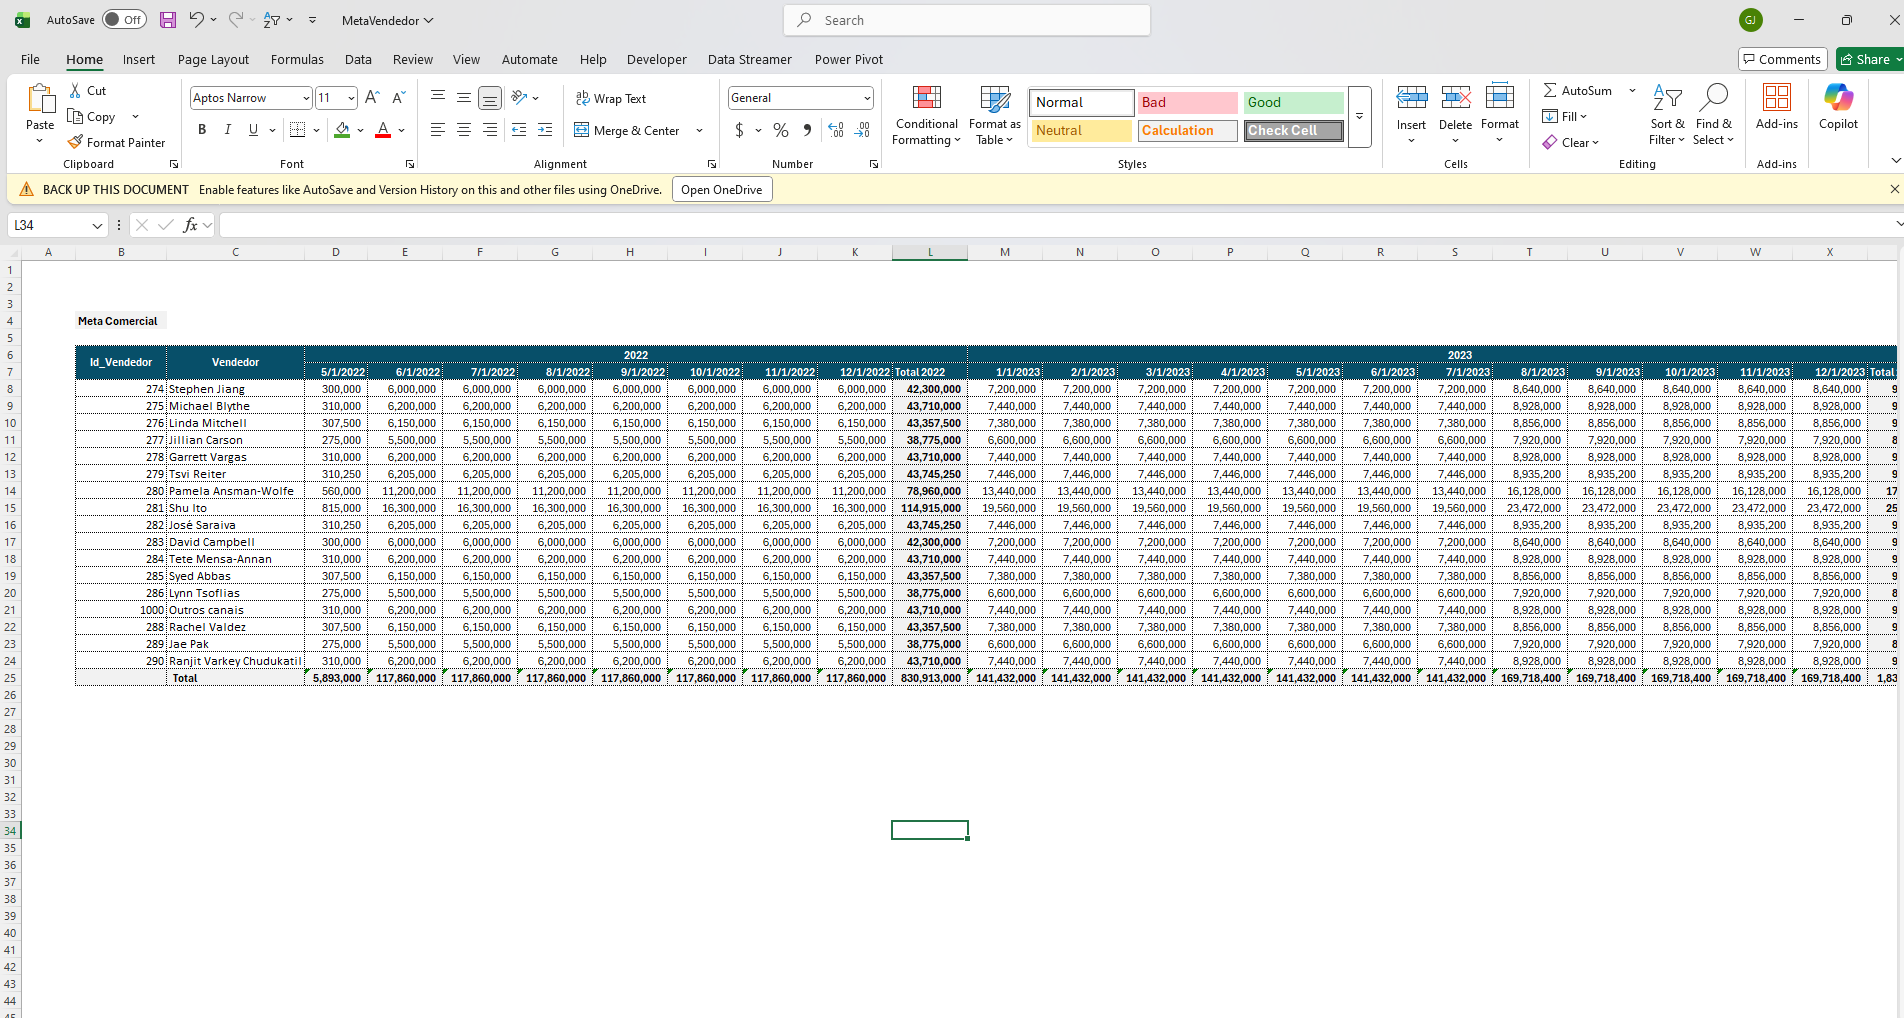1904x1018 pixels.
Task: Expand the Name Box dropdown arrow
Action: coord(97,226)
